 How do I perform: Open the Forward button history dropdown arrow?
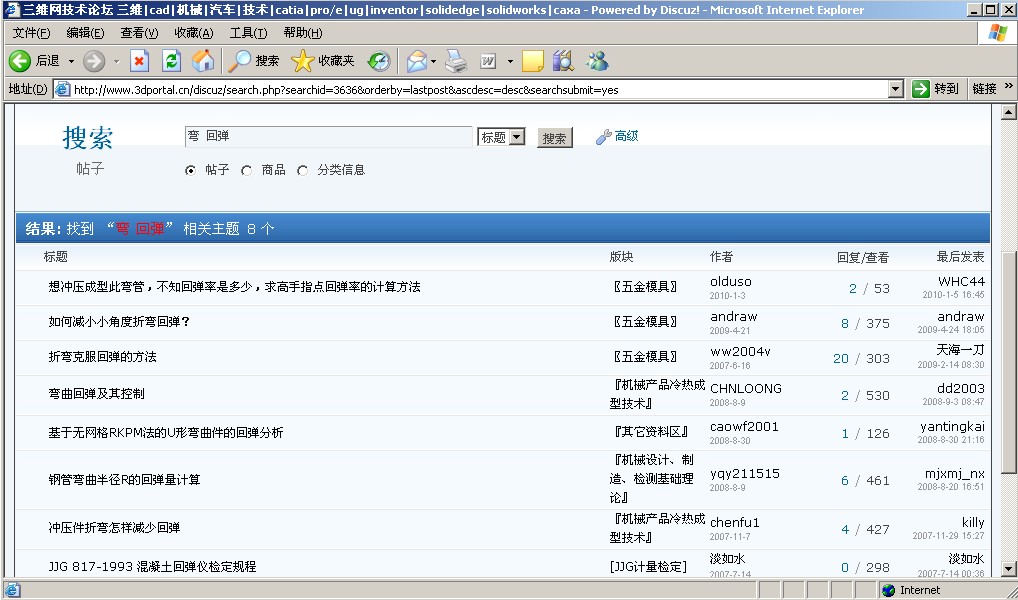116,62
